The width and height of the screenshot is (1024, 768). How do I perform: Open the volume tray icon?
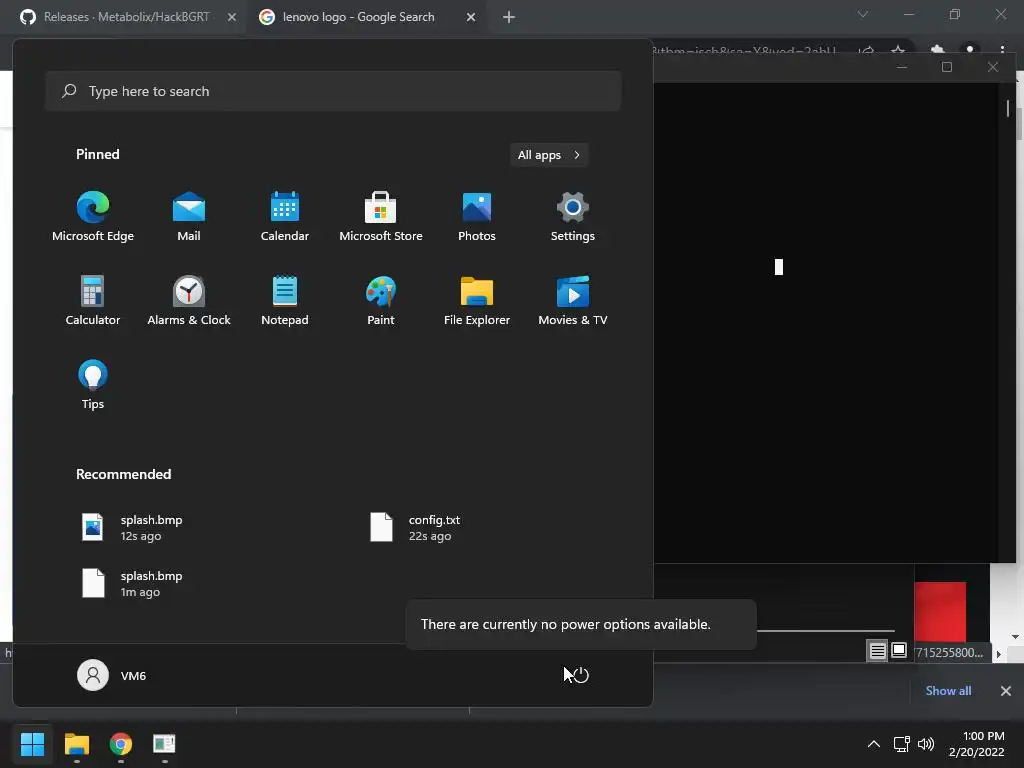pos(926,744)
